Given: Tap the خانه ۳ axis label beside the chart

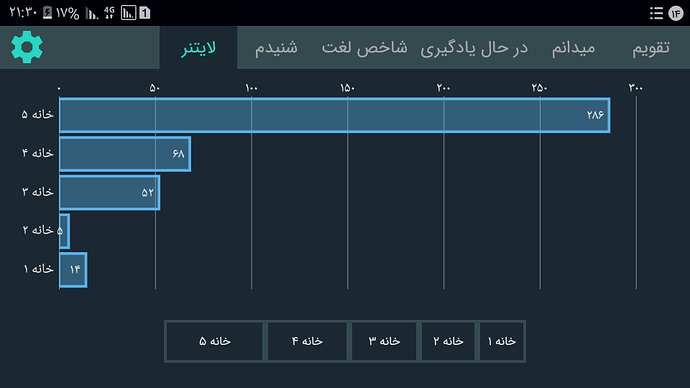Looking at the screenshot, I should (x=37, y=192).
